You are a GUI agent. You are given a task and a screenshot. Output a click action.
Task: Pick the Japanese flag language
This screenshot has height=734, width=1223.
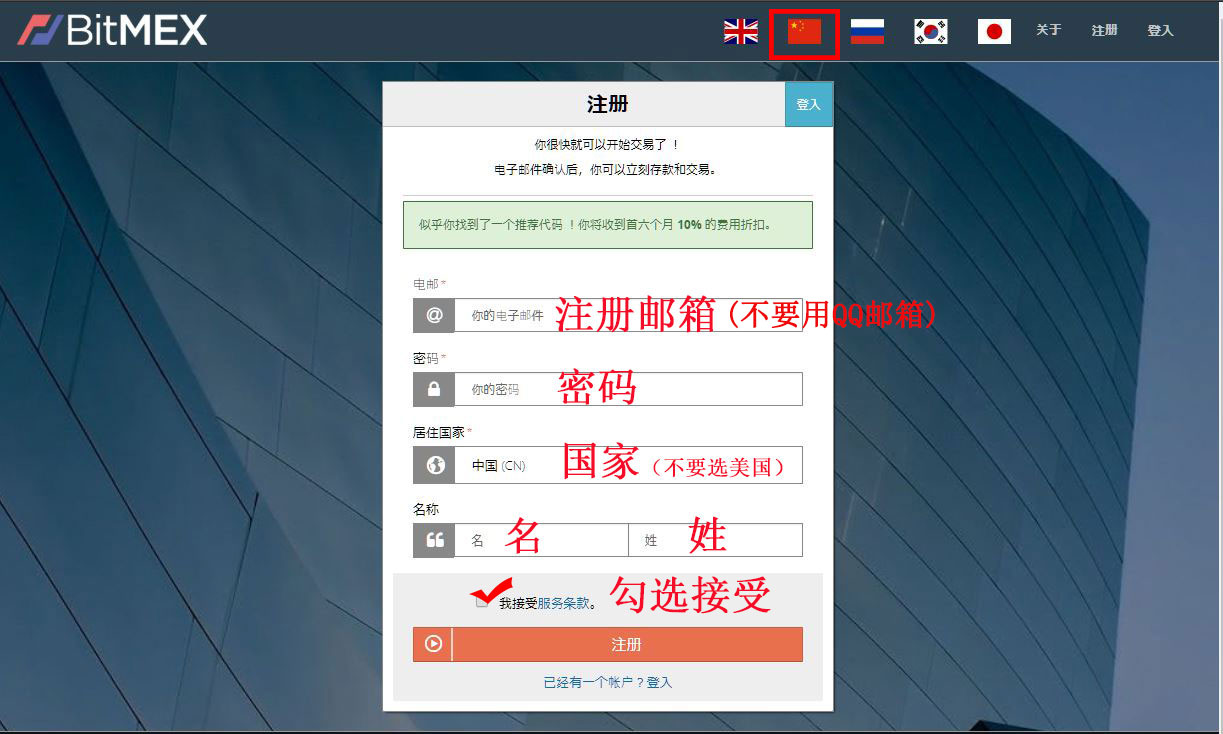click(994, 31)
